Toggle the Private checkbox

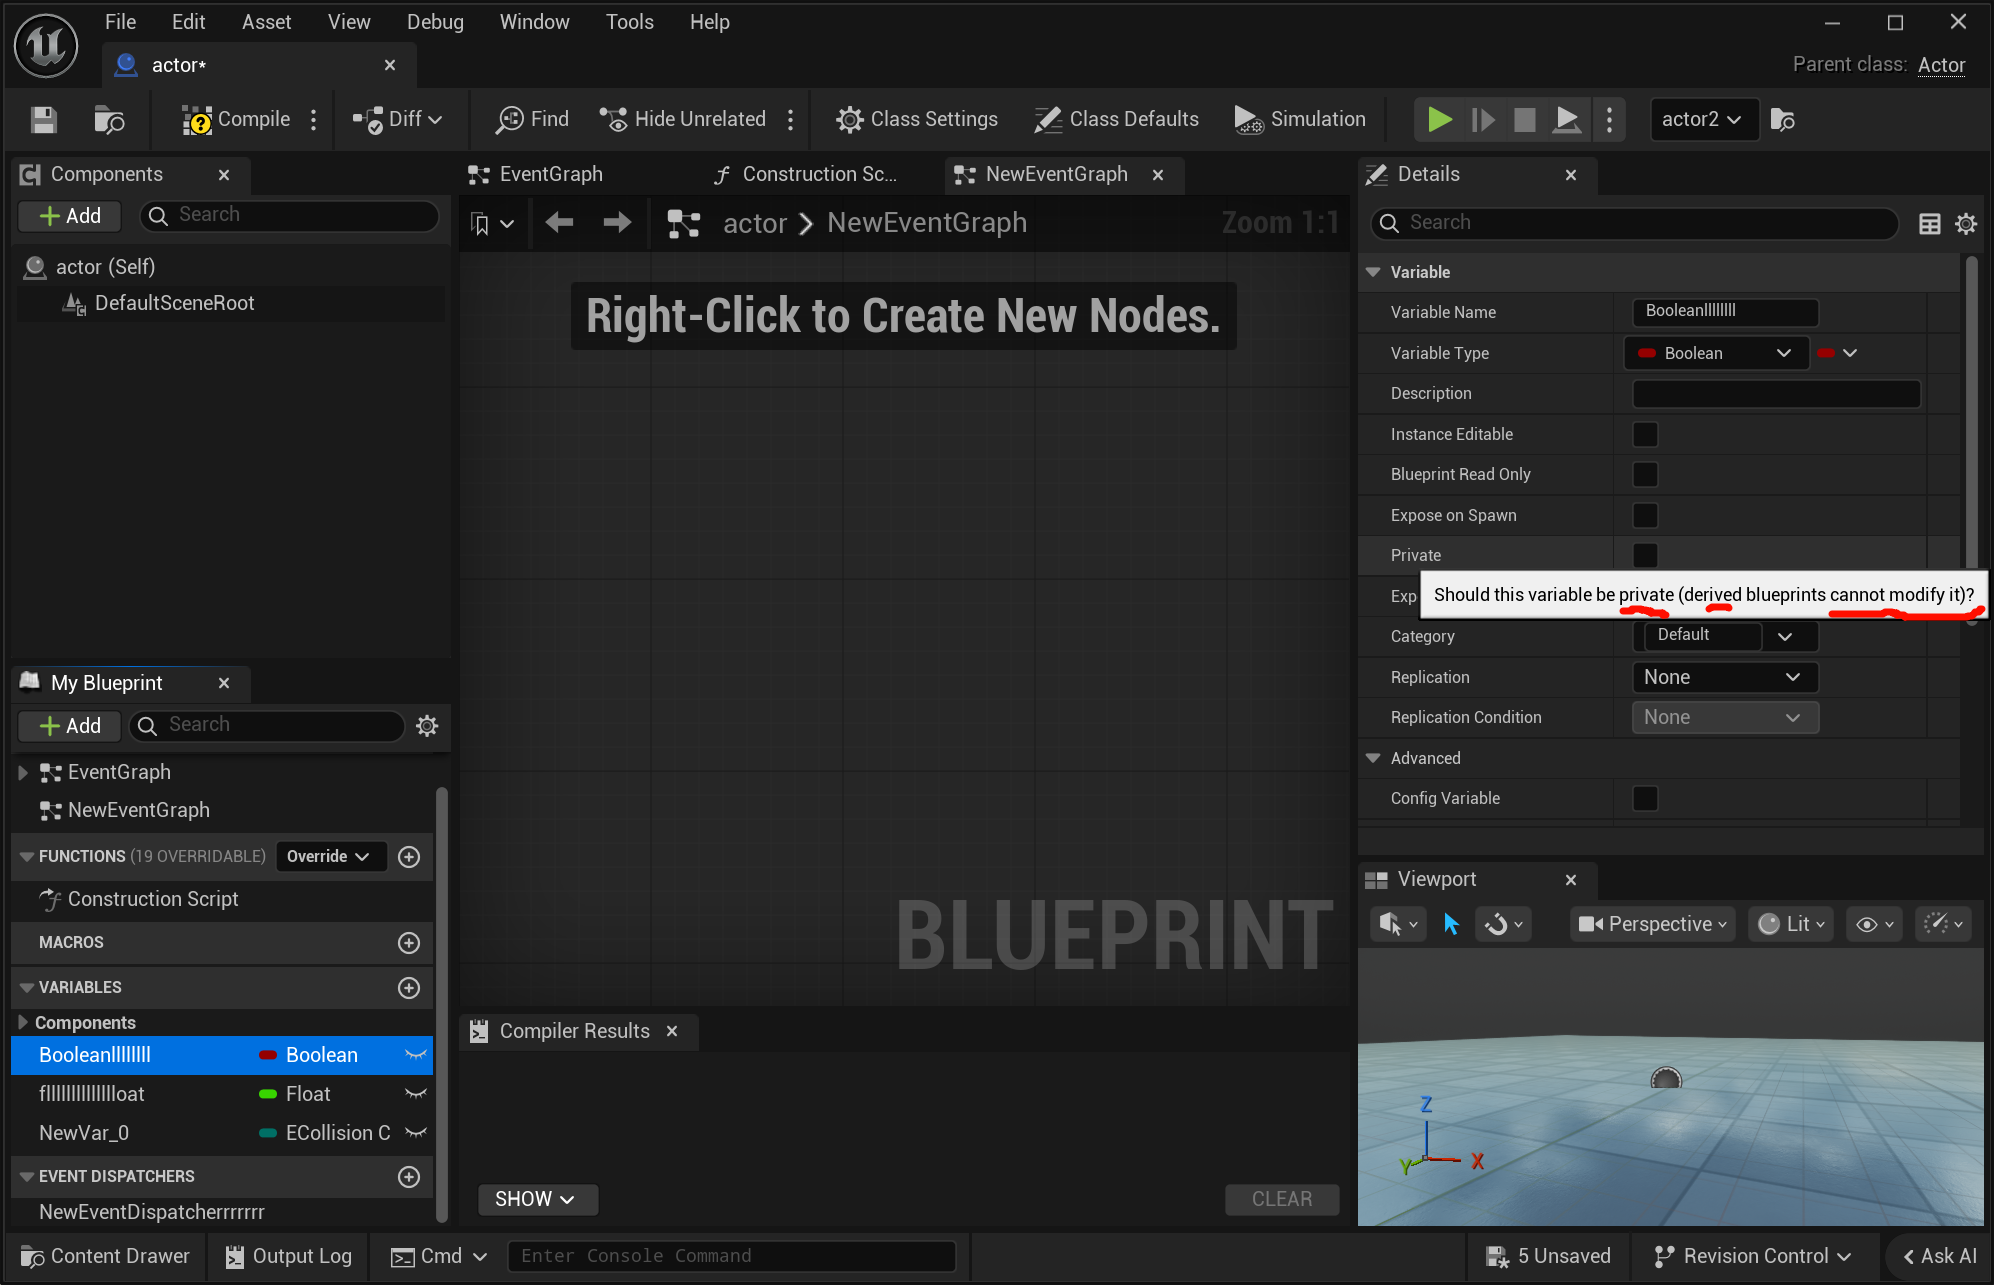(x=1644, y=555)
